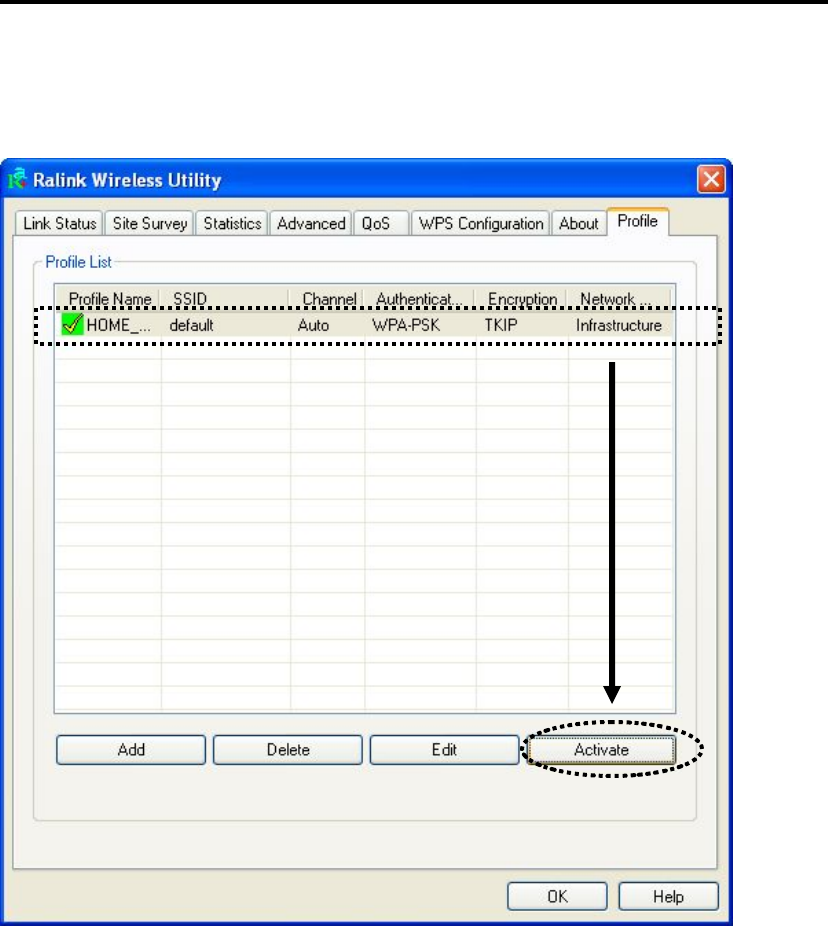Screen dimensions: 828x926
Task: Go to the Statistics tab
Action: tap(232, 223)
